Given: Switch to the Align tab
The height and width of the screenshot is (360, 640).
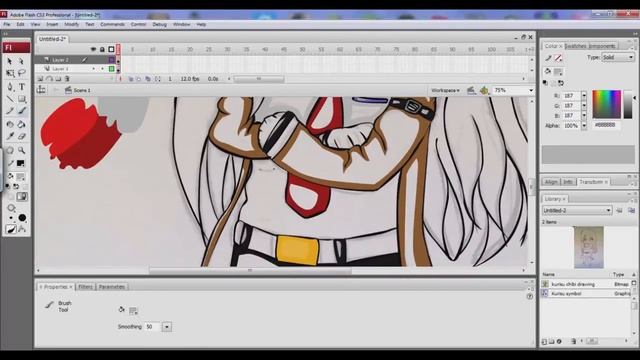Looking at the screenshot, I should [551, 182].
